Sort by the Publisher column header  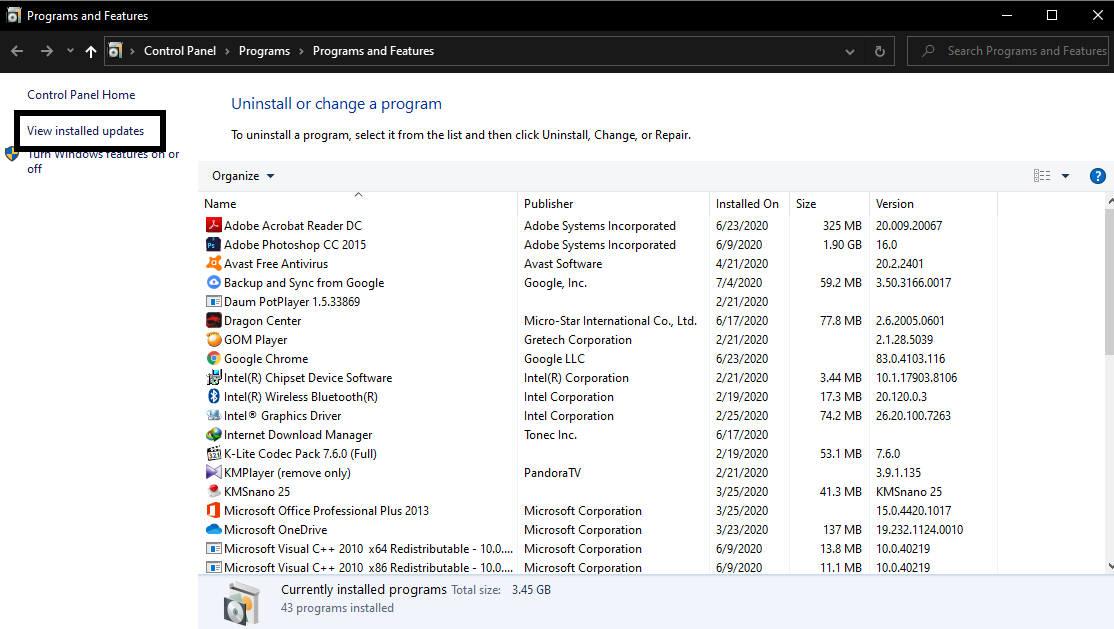pos(614,203)
